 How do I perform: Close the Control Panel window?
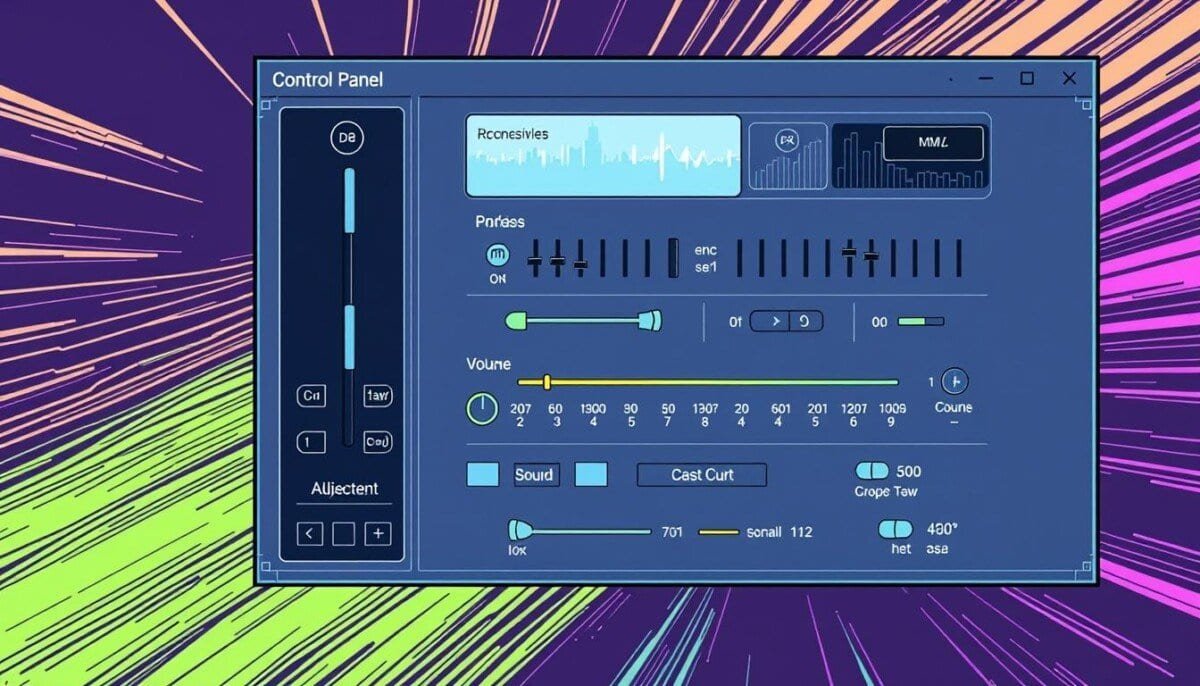[x=1069, y=78]
